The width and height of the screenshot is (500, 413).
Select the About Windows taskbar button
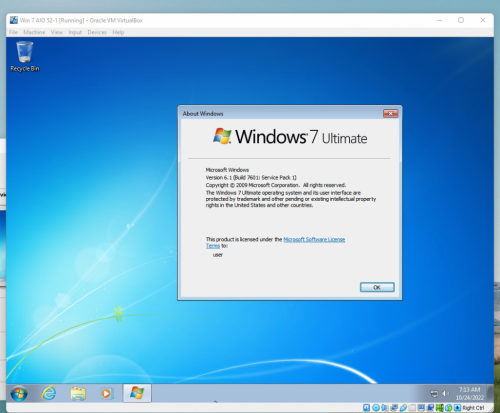click(137, 393)
